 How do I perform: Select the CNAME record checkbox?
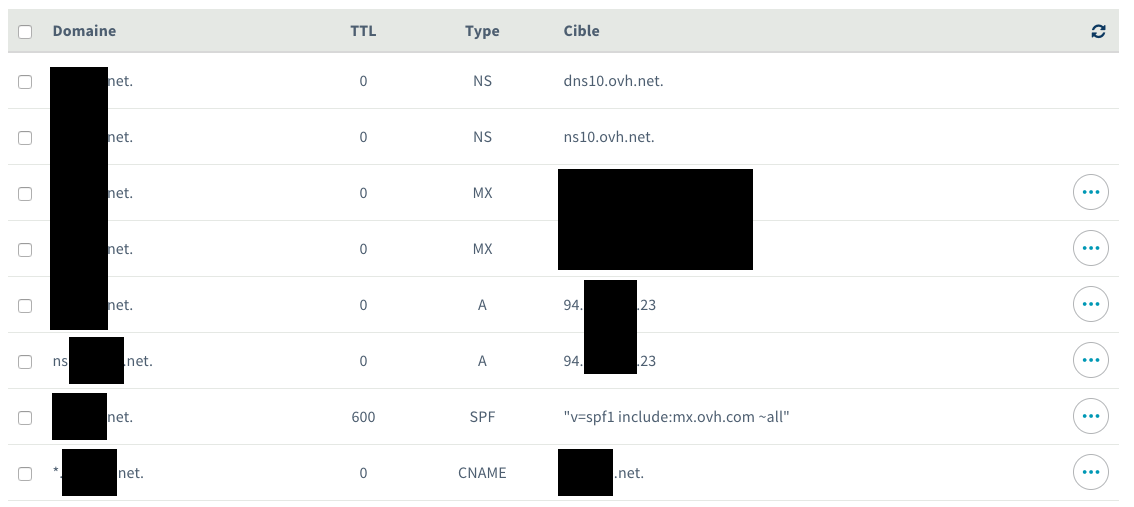pos(25,474)
